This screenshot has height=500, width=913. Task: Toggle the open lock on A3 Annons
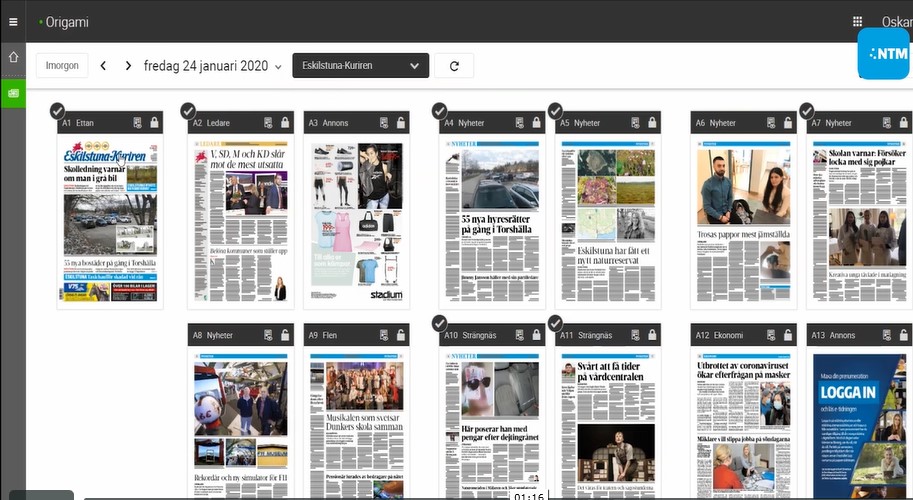point(401,123)
